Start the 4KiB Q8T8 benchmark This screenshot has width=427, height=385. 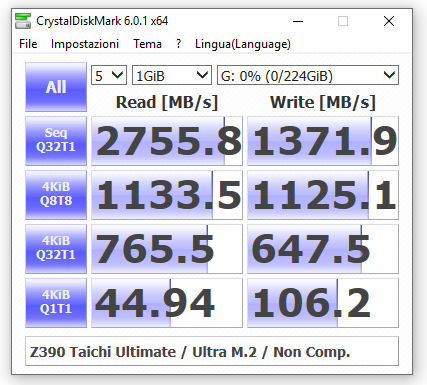click(x=56, y=195)
